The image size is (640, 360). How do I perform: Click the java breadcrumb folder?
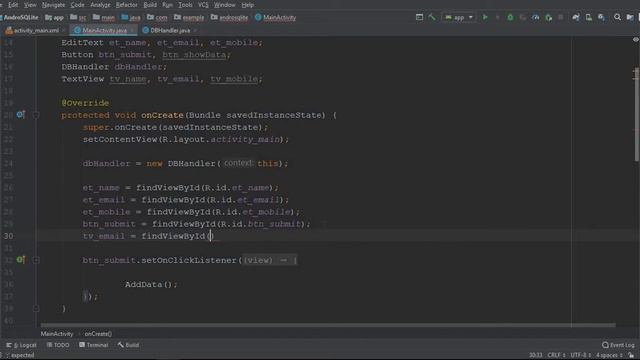tap(131, 18)
